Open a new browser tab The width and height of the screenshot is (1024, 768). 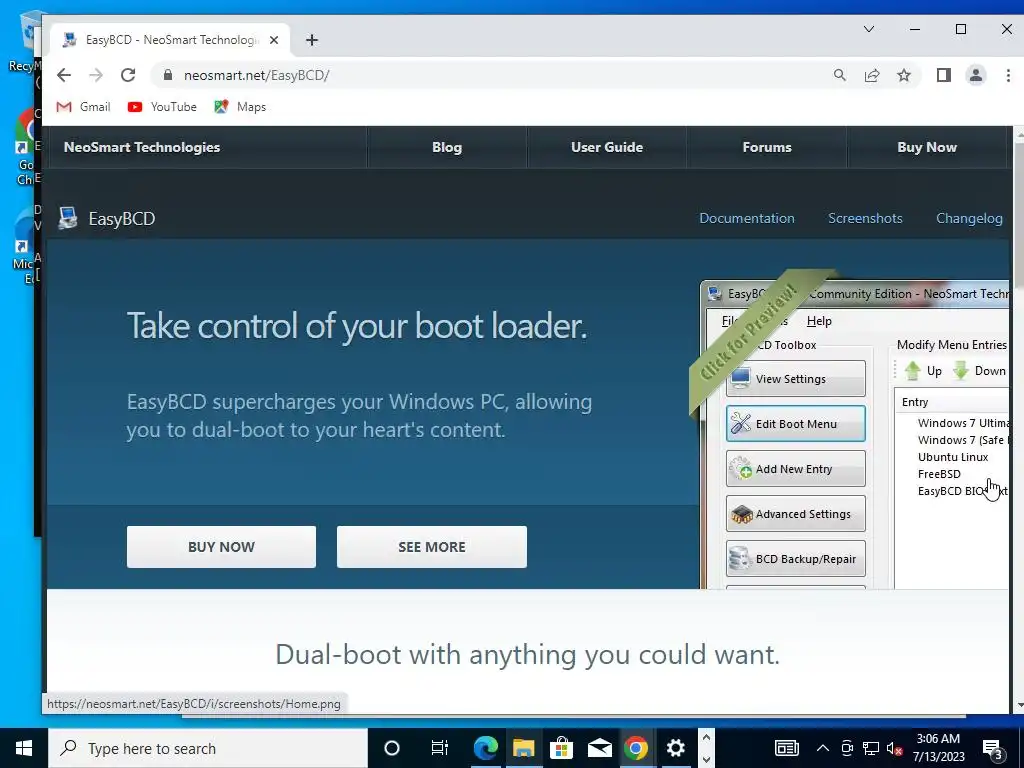312,40
